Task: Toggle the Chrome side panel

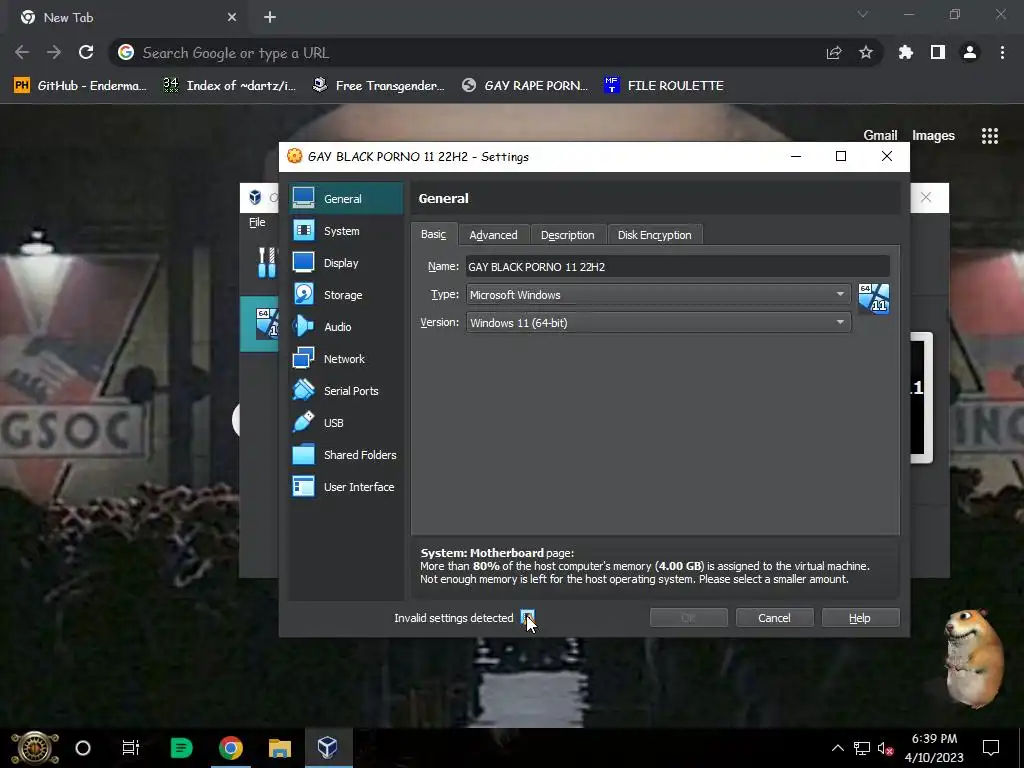Action: click(938, 52)
